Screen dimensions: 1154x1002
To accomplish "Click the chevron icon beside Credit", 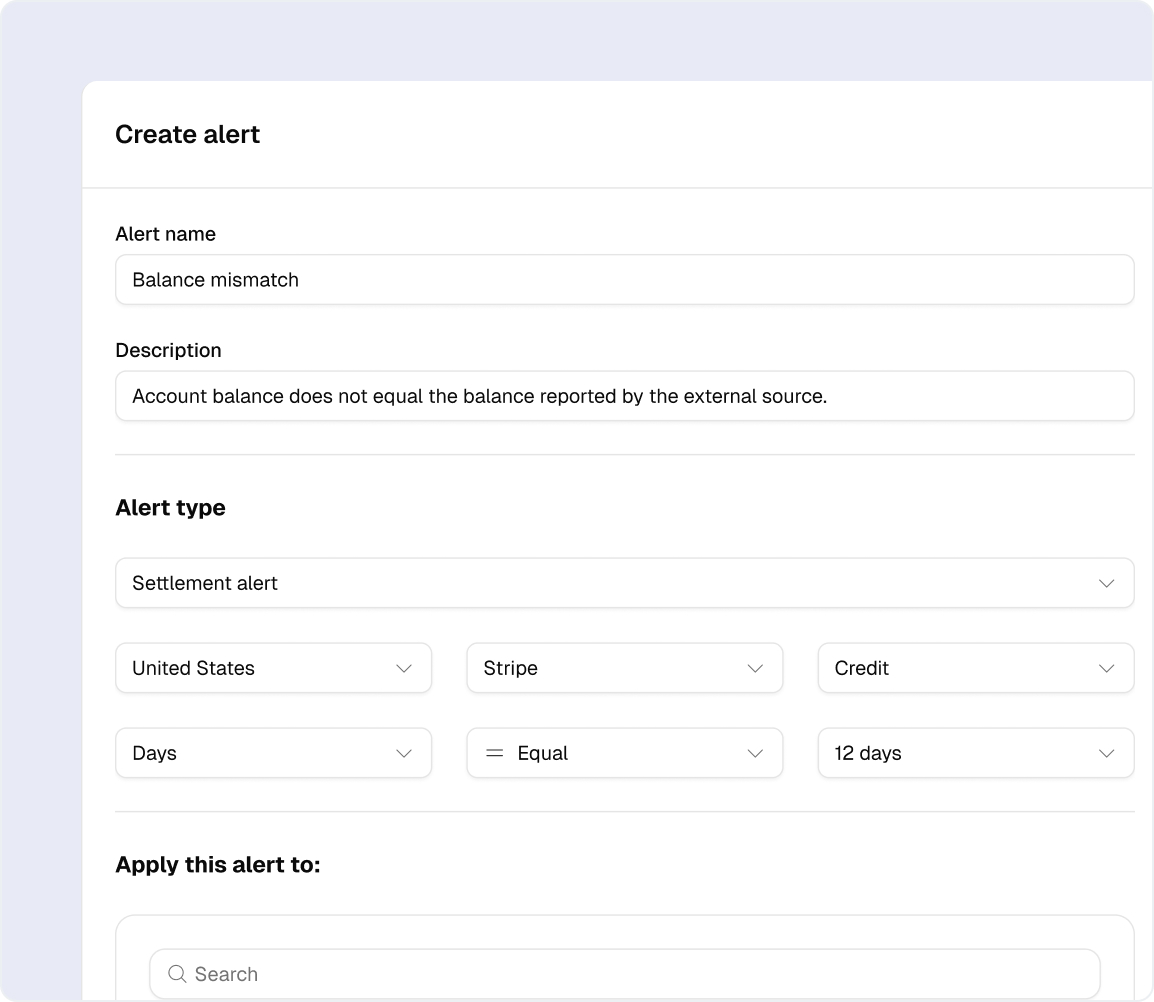I will [1106, 668].
